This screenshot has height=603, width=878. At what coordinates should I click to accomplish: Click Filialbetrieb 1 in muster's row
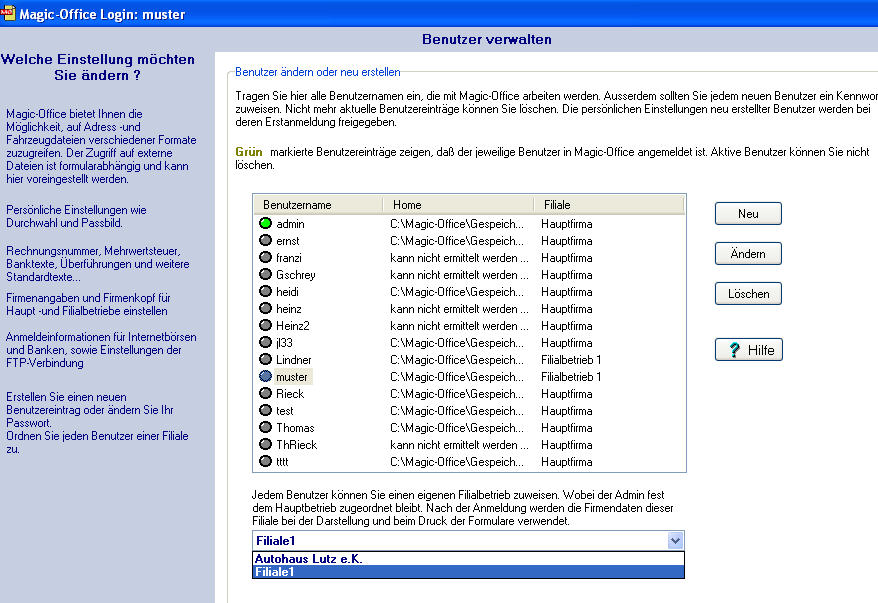571,377
